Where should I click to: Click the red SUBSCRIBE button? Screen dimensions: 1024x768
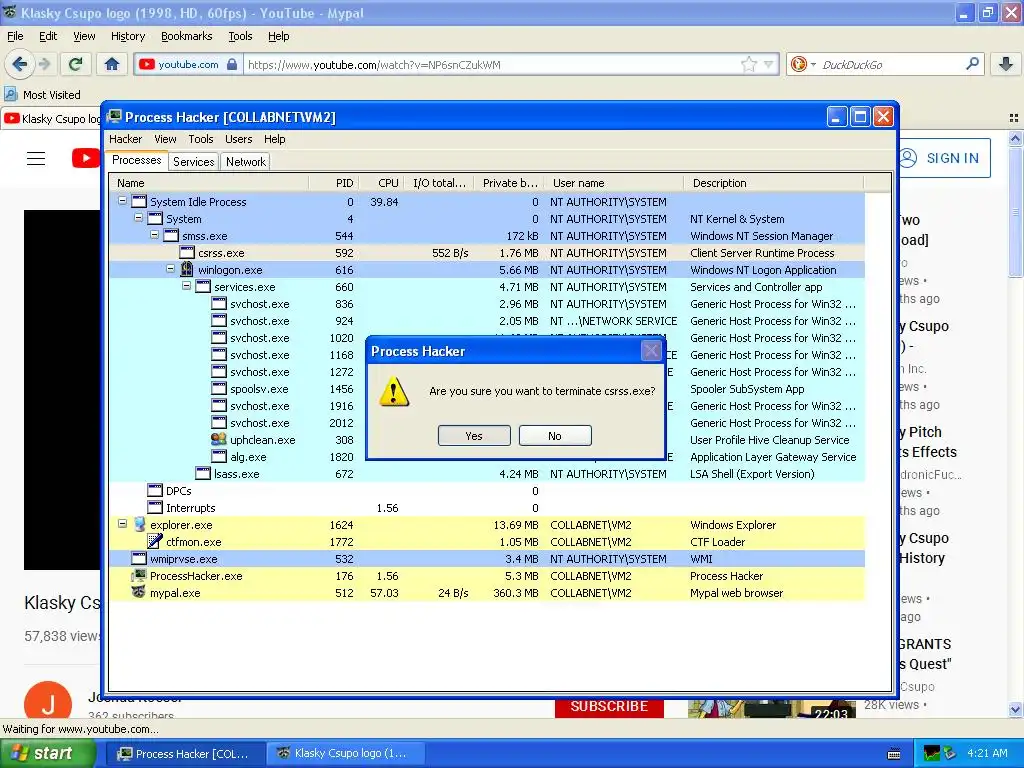click(x=609, y=707)
